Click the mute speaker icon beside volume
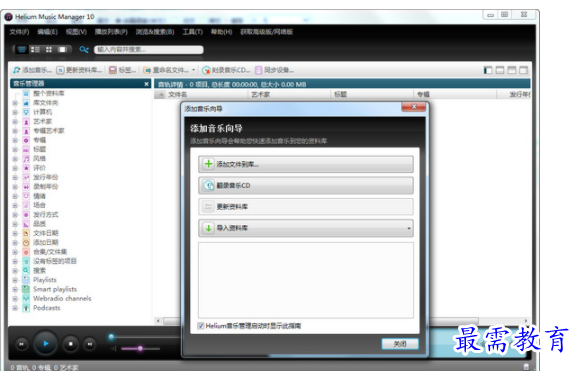This screenshot has width=577, height=371. coord(114,348)
